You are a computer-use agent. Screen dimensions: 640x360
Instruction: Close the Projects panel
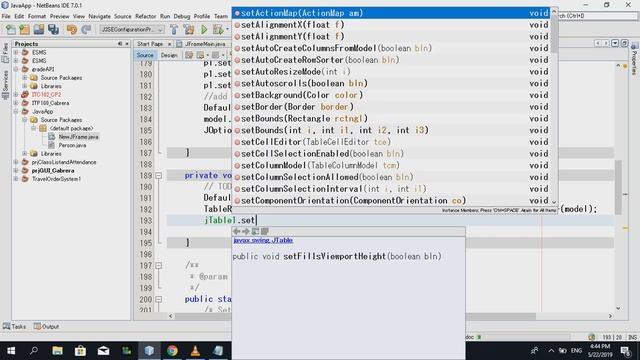(x=127, y=44)
